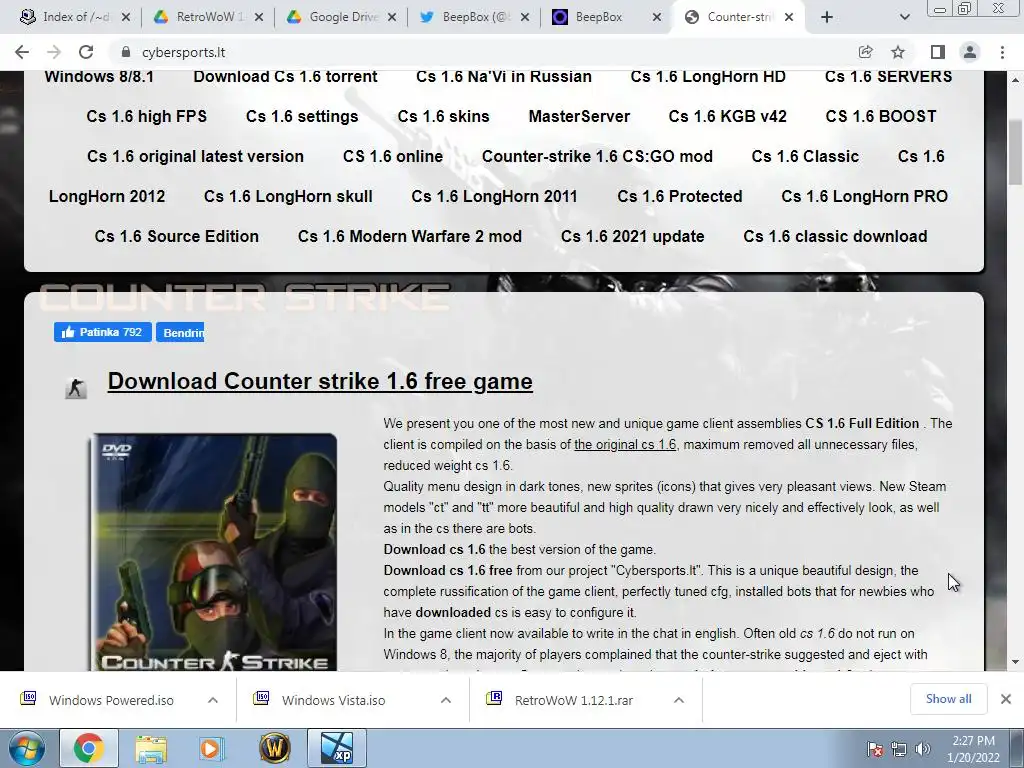Open Cs 1.6 high FPS link
Image resolution: width=1024 pixels, height=768 pixels.
146,116
